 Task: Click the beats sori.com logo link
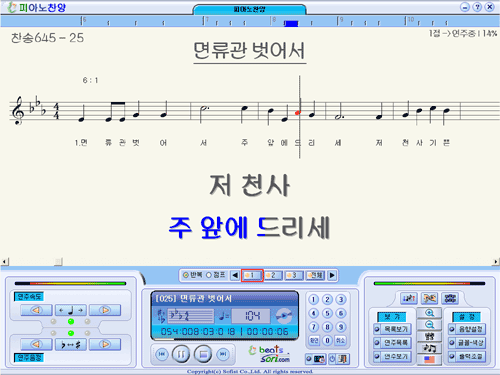click(270, 354)
